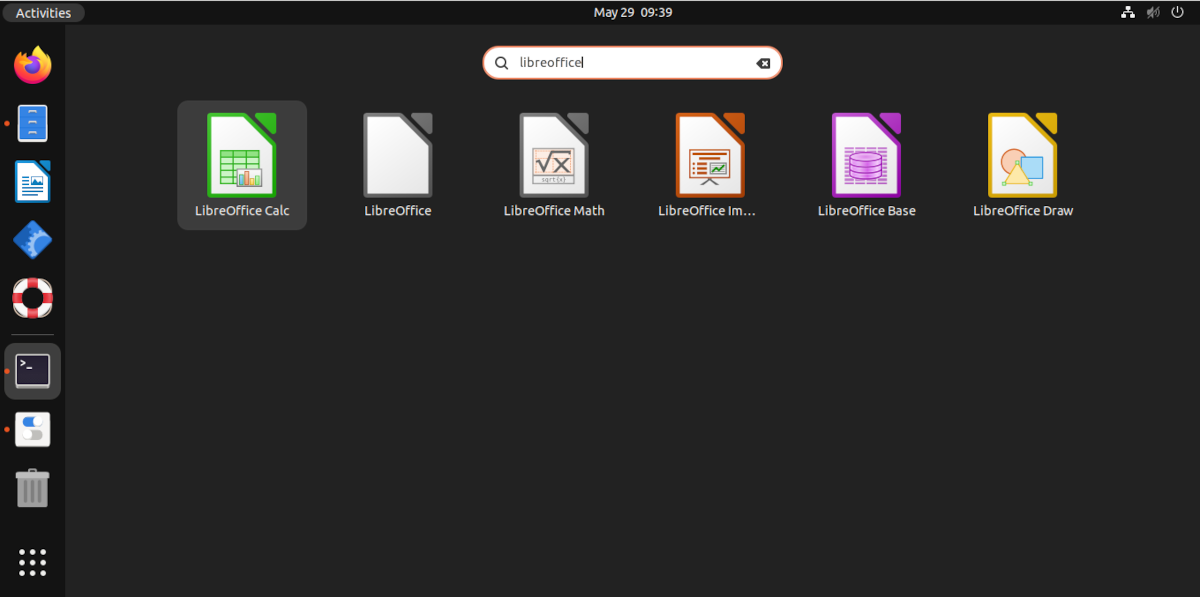This screenshot has width=1200, height=597.
Task: Click the Activities button
Action: coord(43,12)
